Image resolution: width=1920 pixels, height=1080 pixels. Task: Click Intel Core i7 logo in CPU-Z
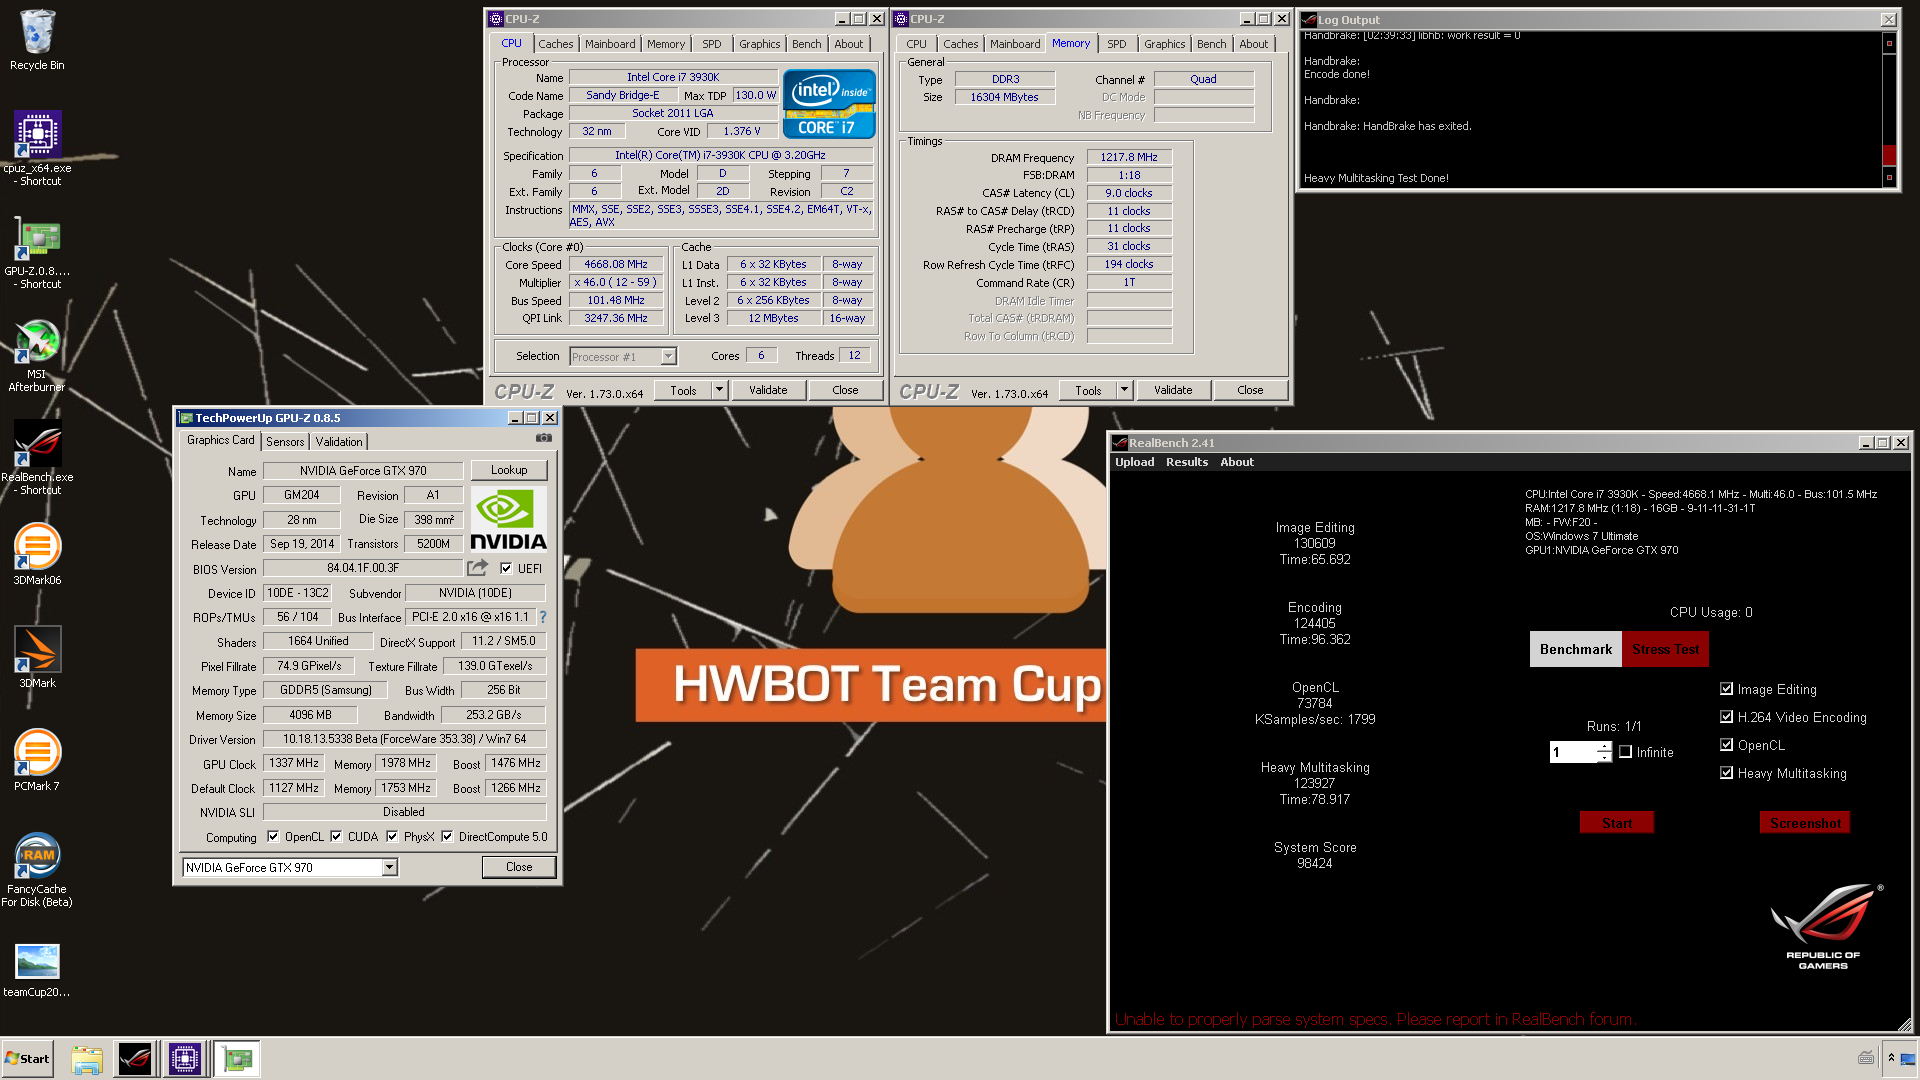[x=829, y=104]
